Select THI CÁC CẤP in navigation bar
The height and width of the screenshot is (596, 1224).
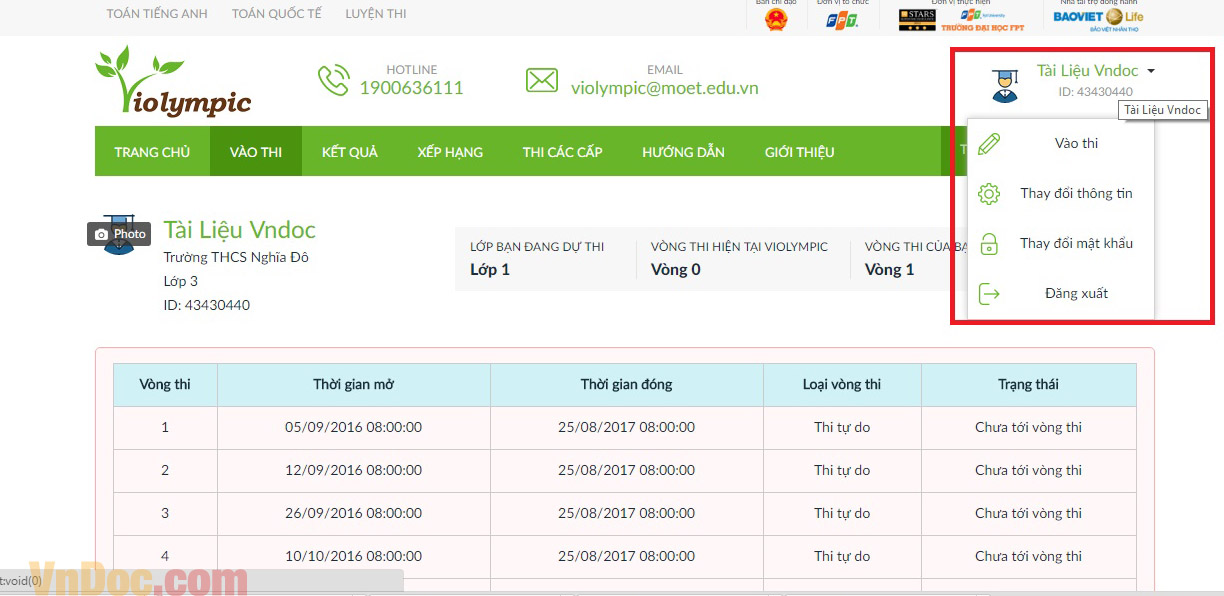pyautogui.click(x=562, y=152)
